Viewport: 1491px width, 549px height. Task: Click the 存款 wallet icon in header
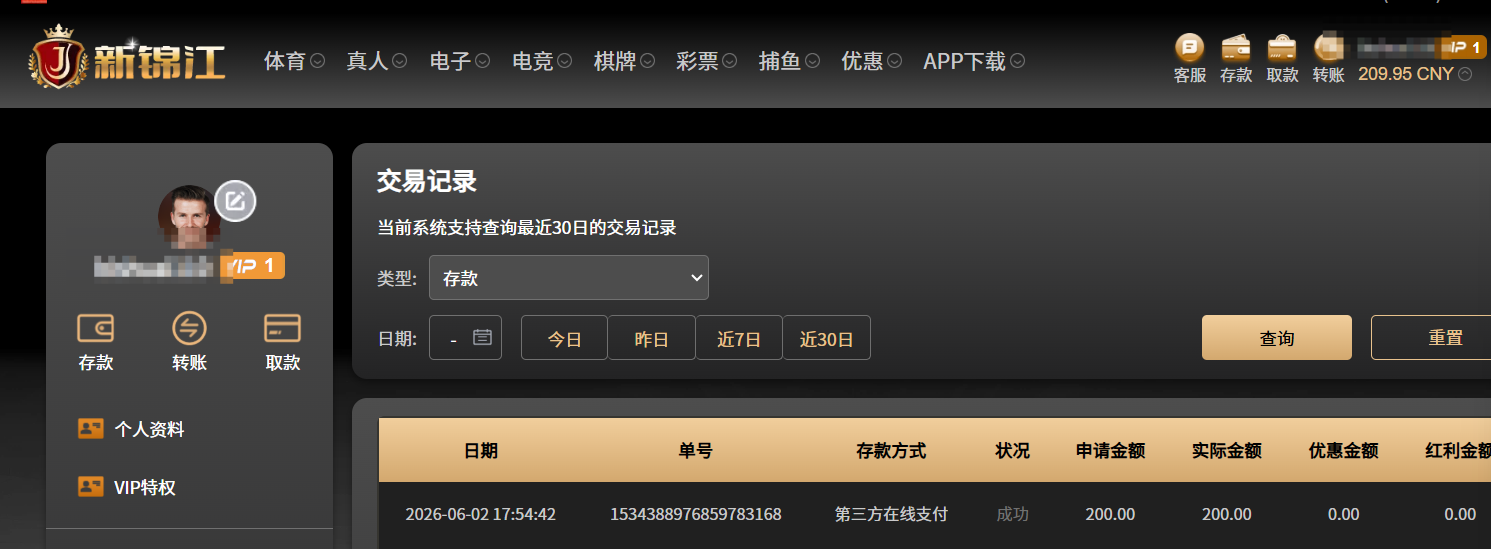(1236, 47)
